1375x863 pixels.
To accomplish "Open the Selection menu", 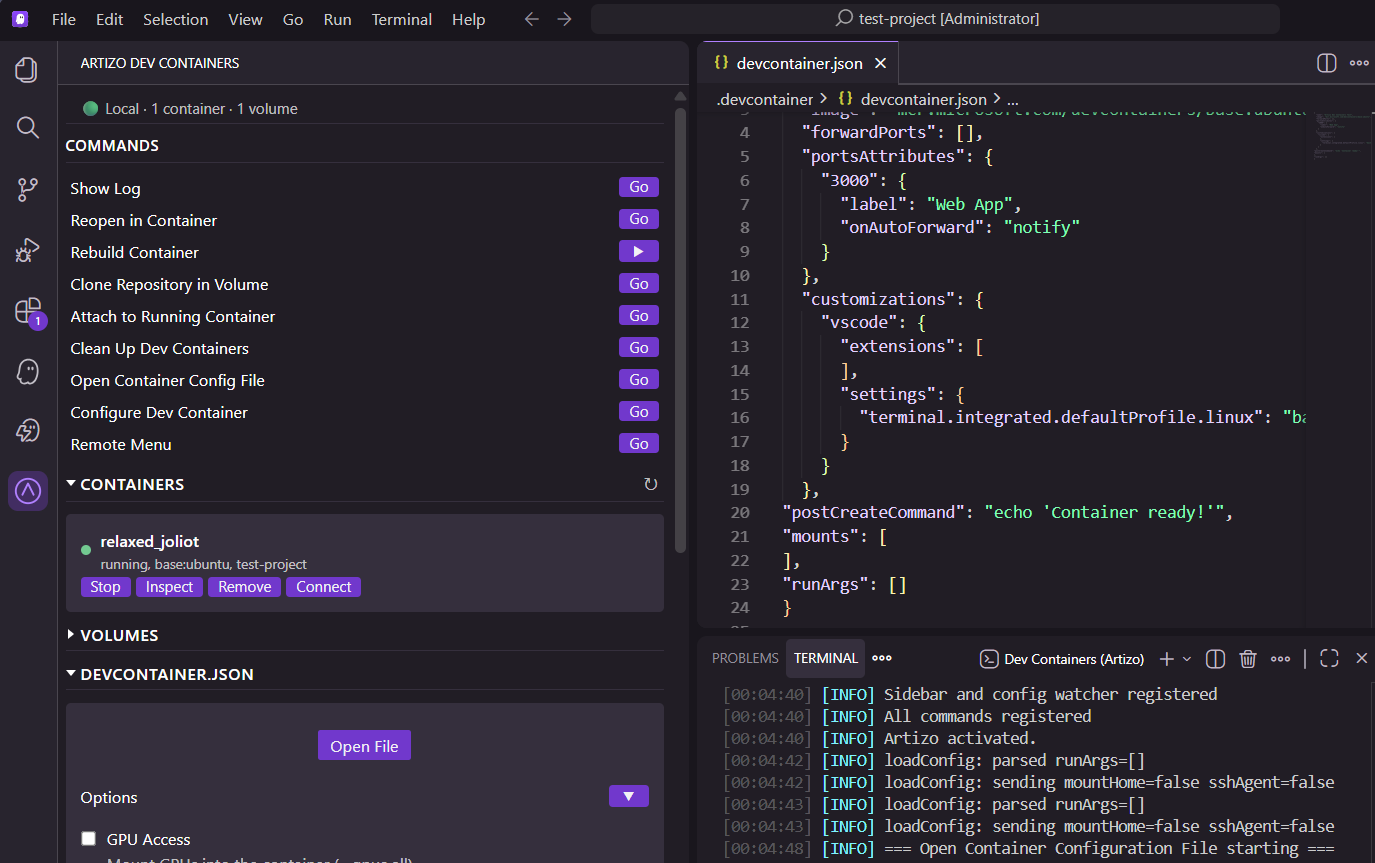I will tap(176, 19).
